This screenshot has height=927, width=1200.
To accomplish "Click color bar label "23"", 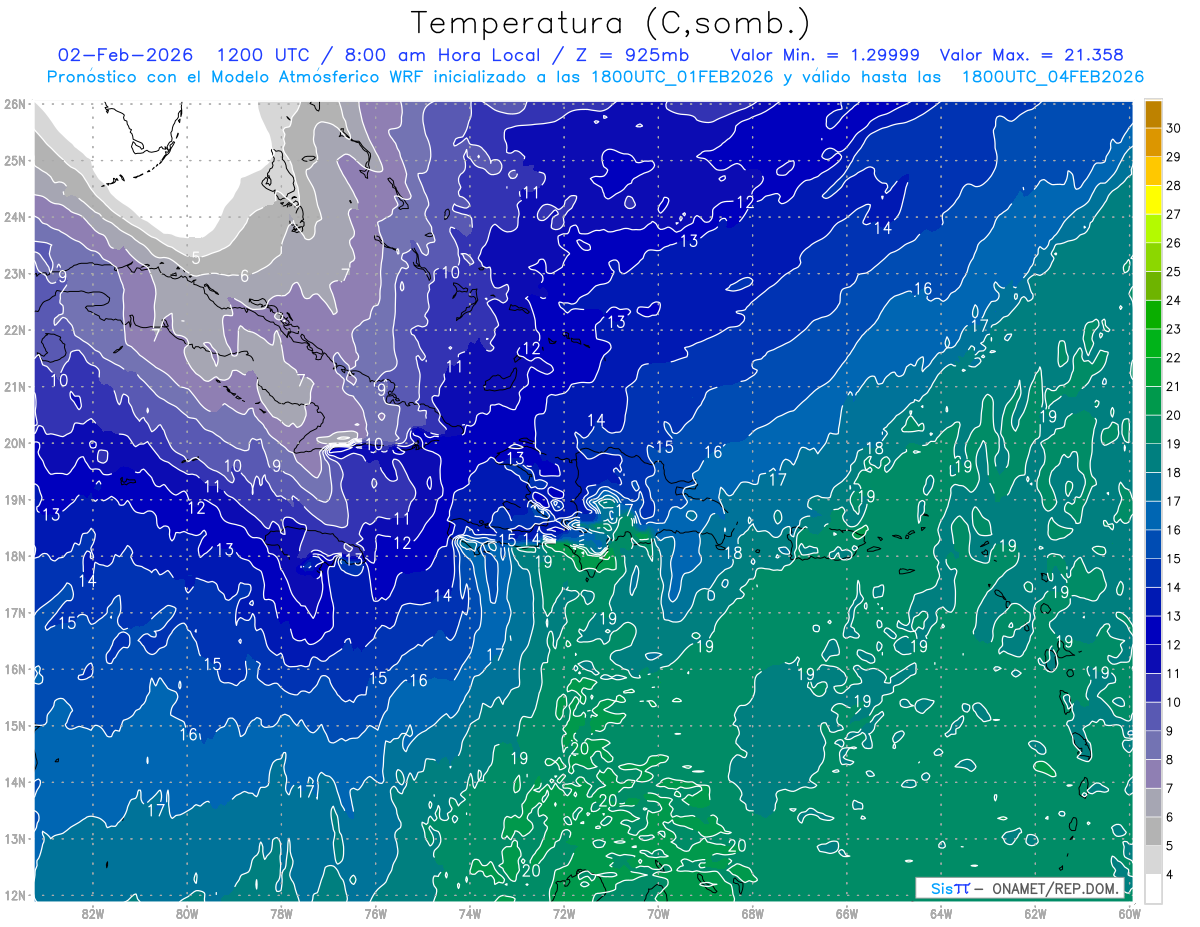I will (x=1174, y=329).
